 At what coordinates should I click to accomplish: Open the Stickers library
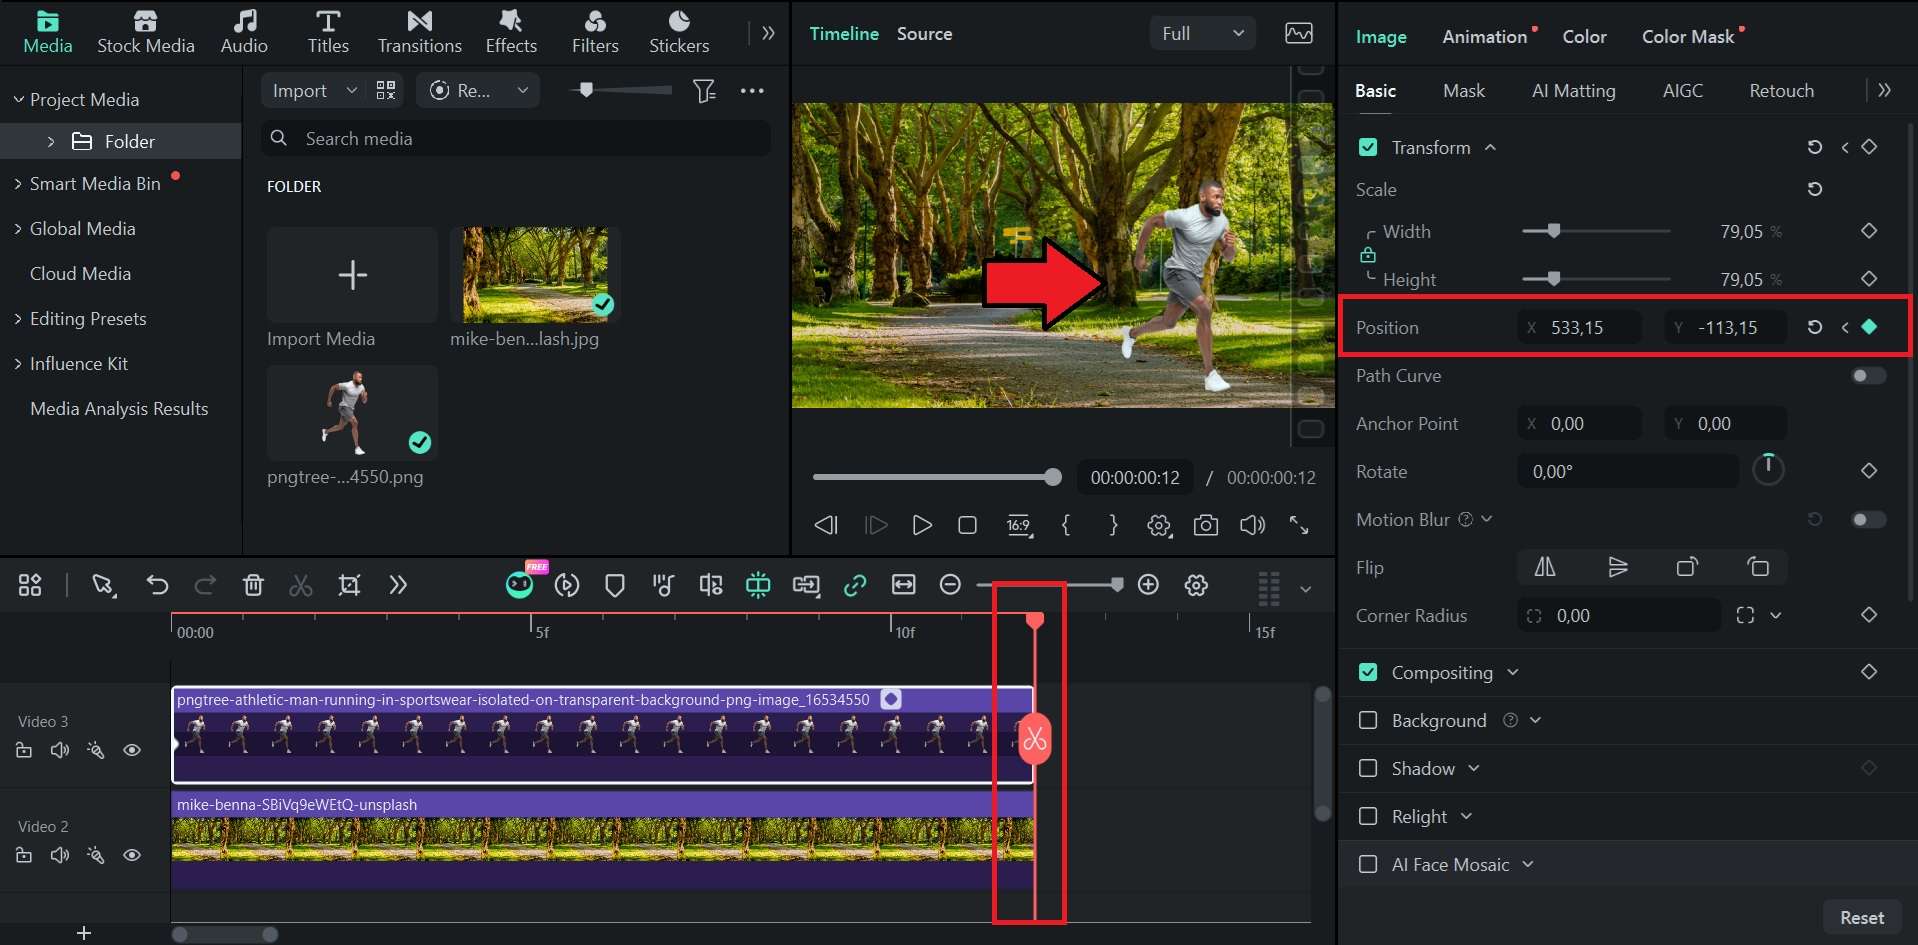point(679,33)
